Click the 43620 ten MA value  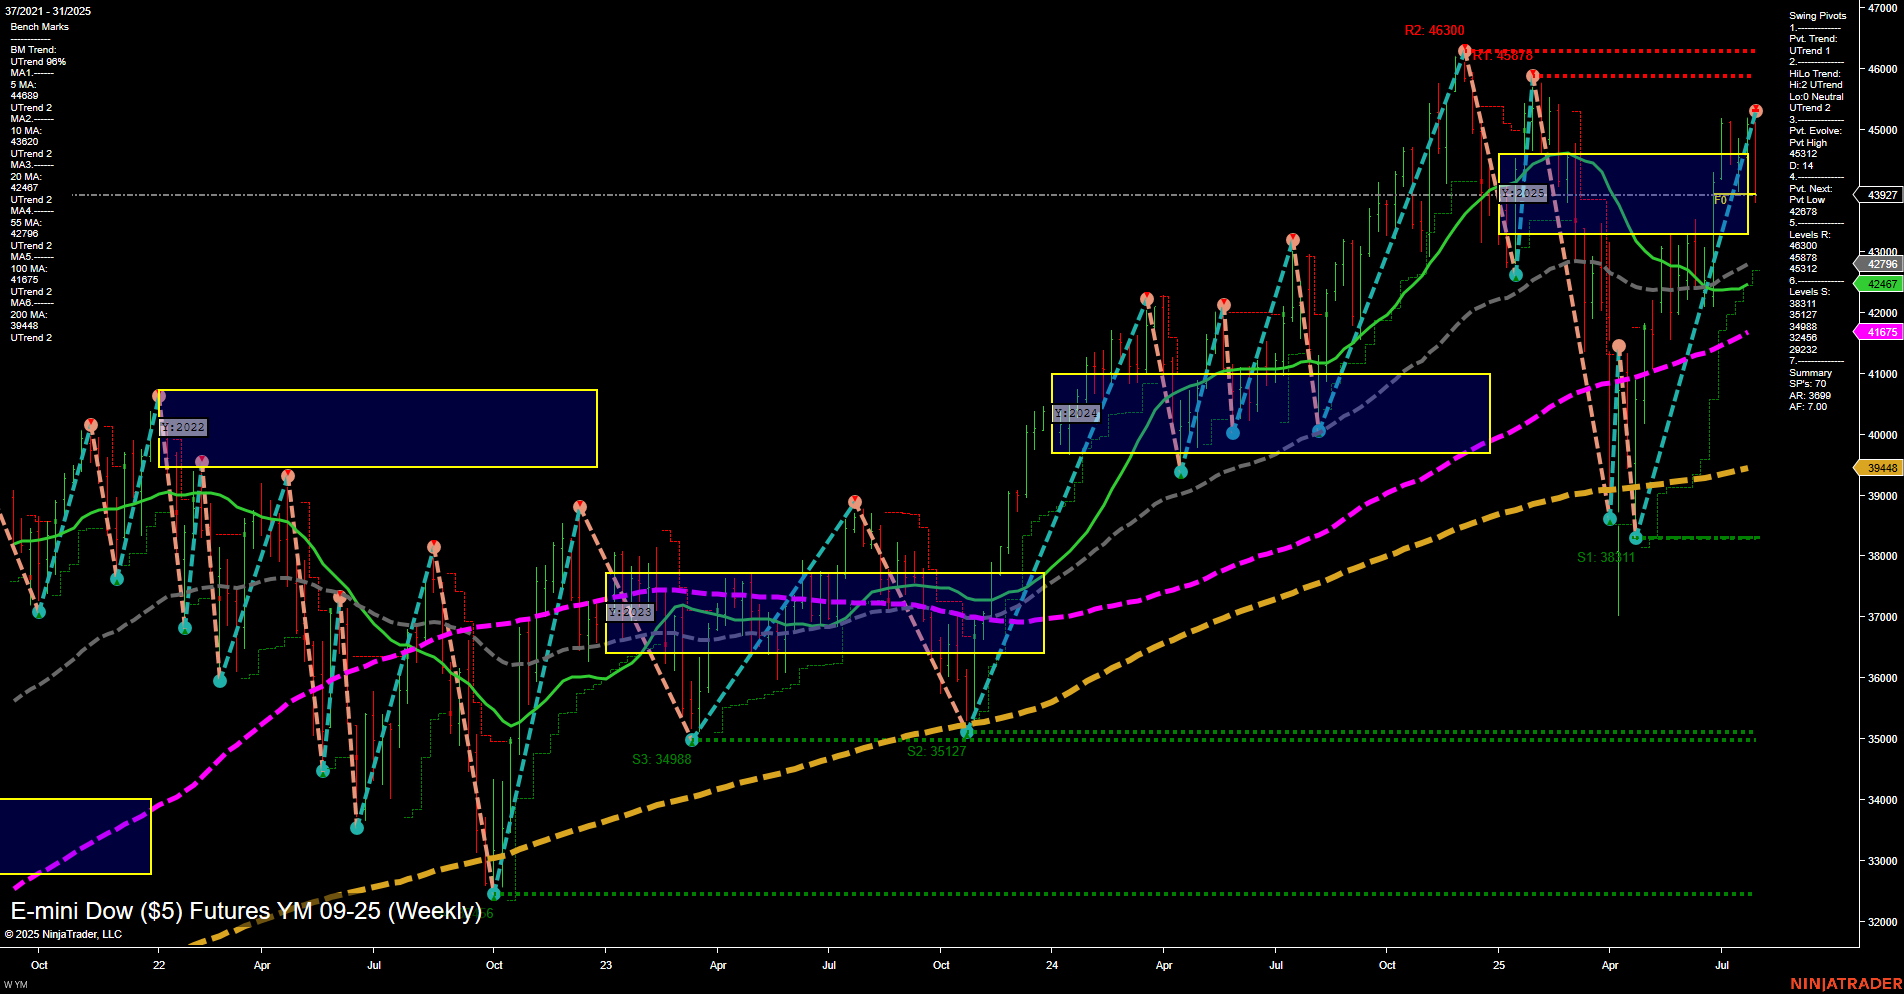point(24,142)
